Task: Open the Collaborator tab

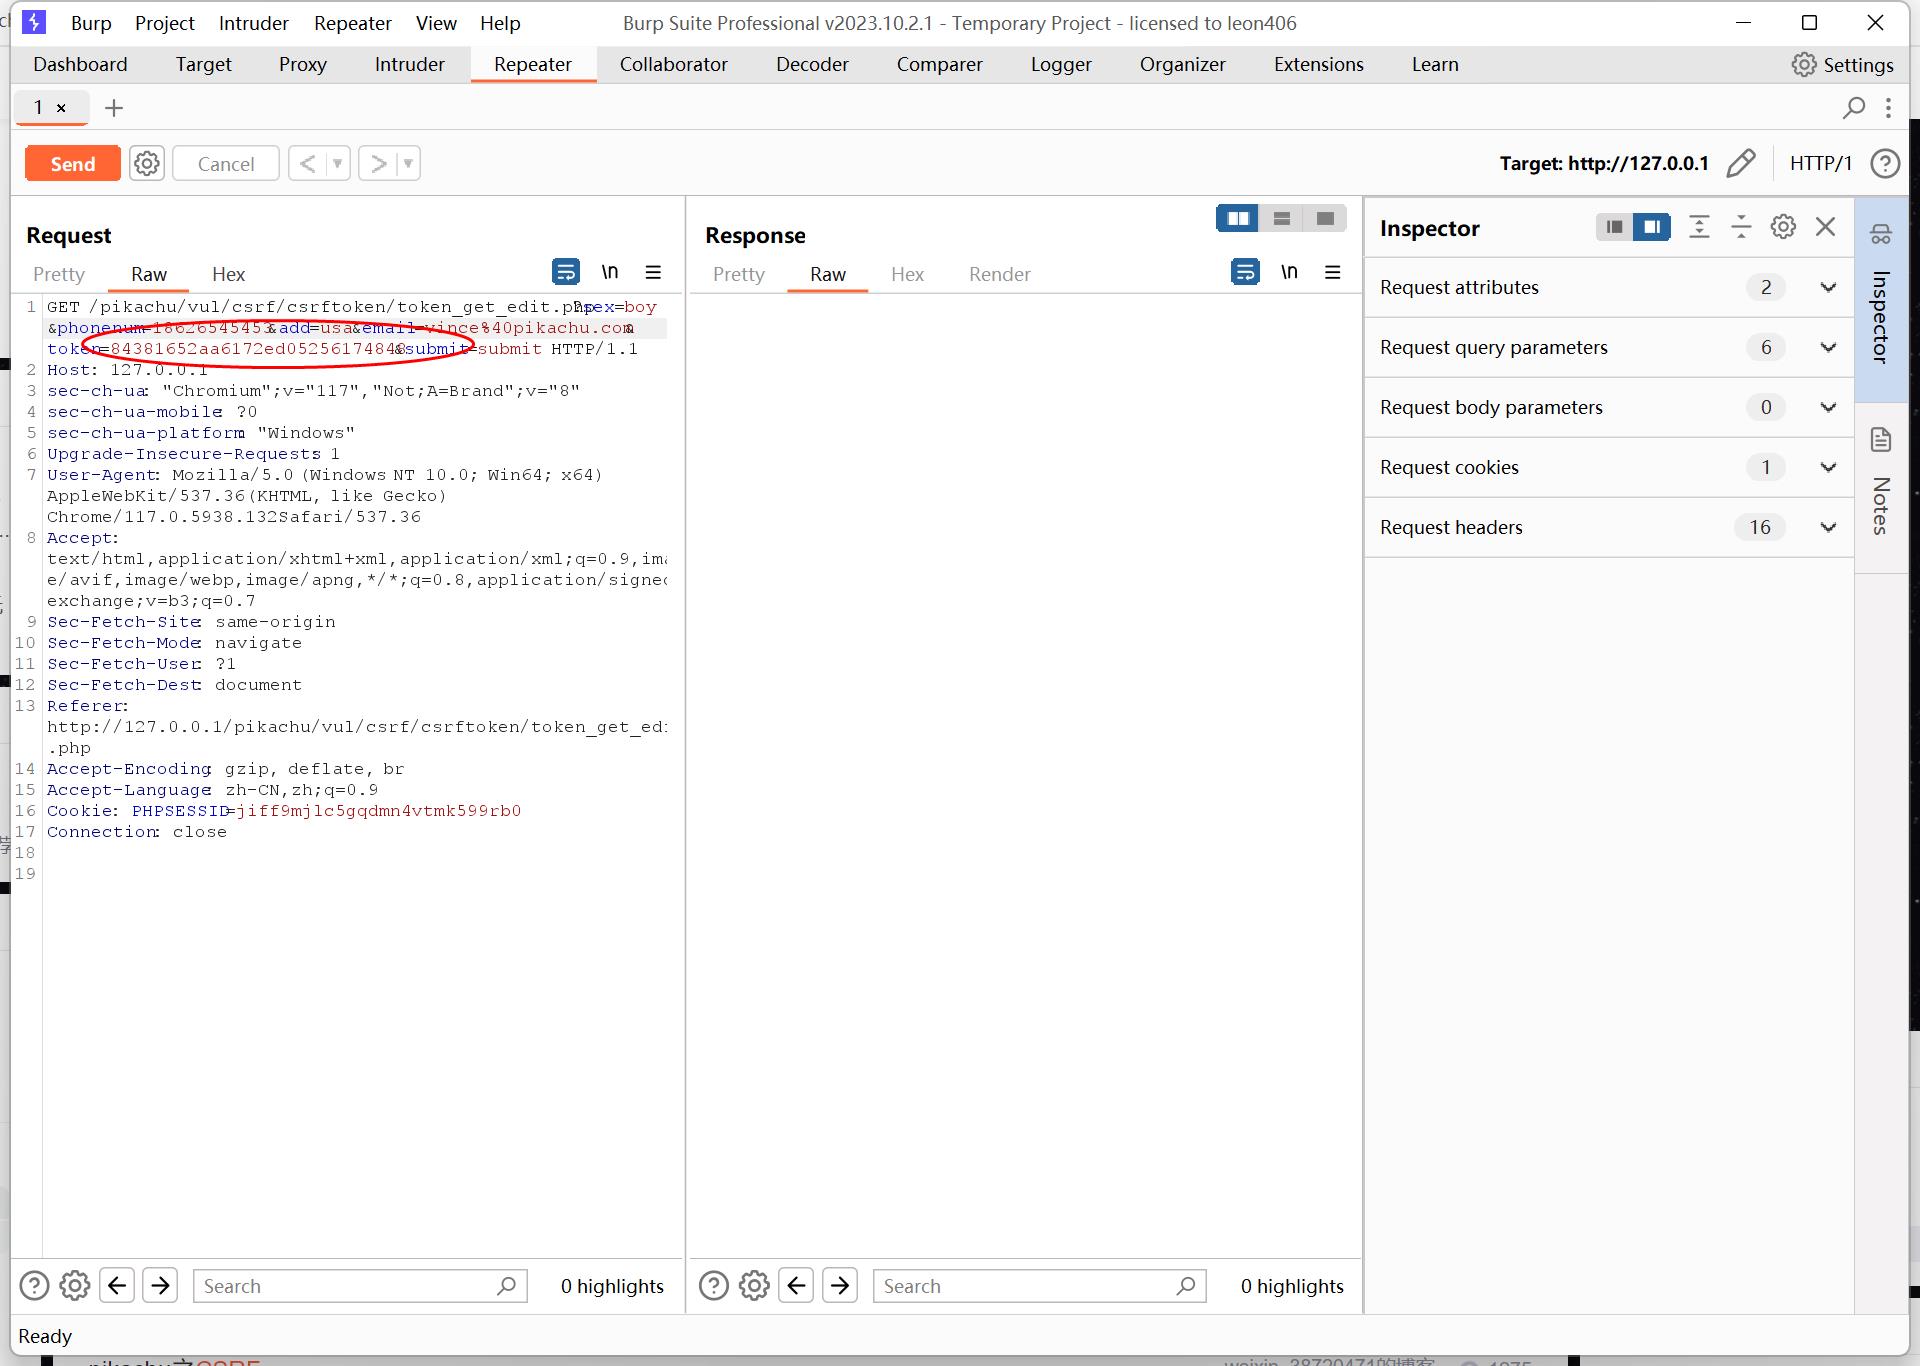Action: tap(674, 64)
